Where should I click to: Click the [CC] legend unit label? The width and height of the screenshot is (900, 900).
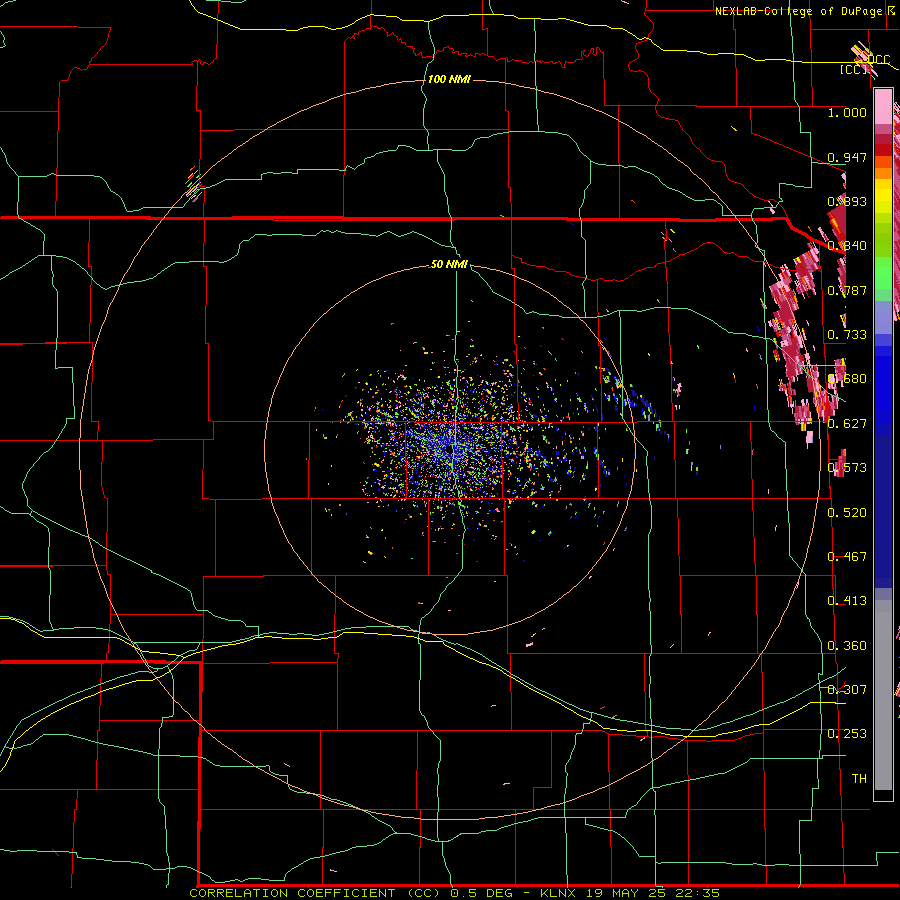coord(853,69)
